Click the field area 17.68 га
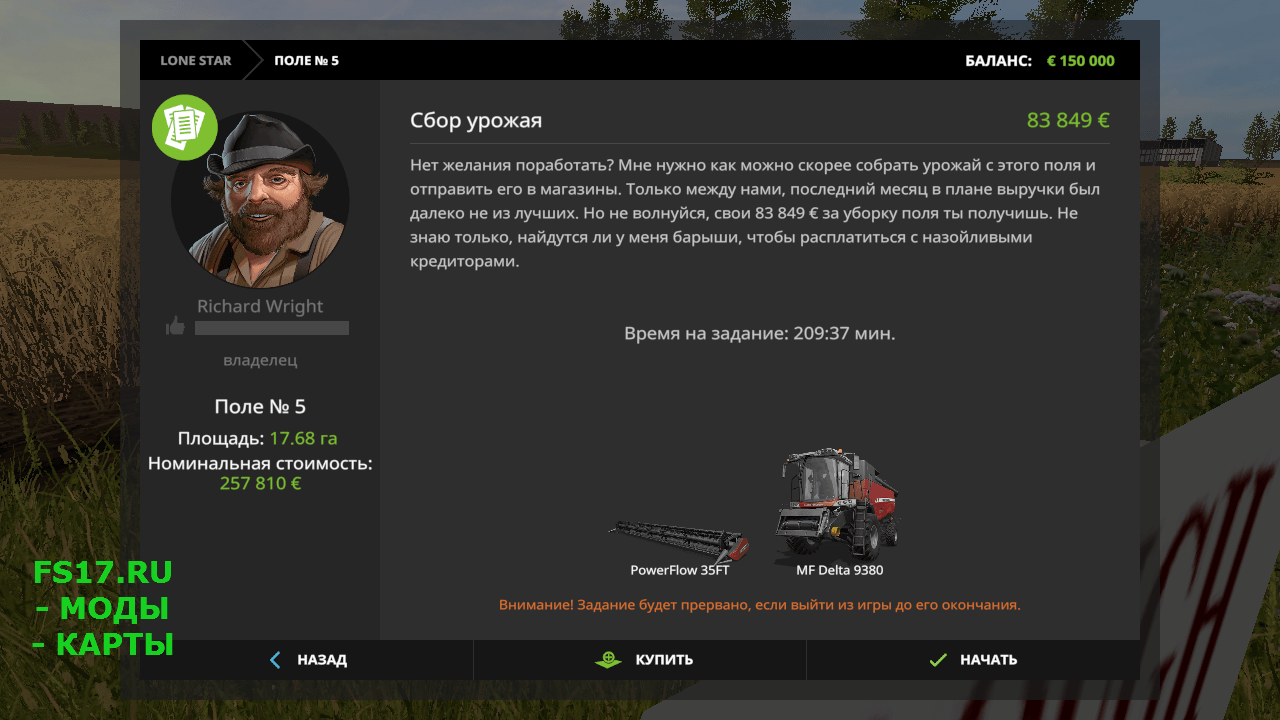Screen dimensions: 1280x720 pyautogui.click(x=303, y=438)
